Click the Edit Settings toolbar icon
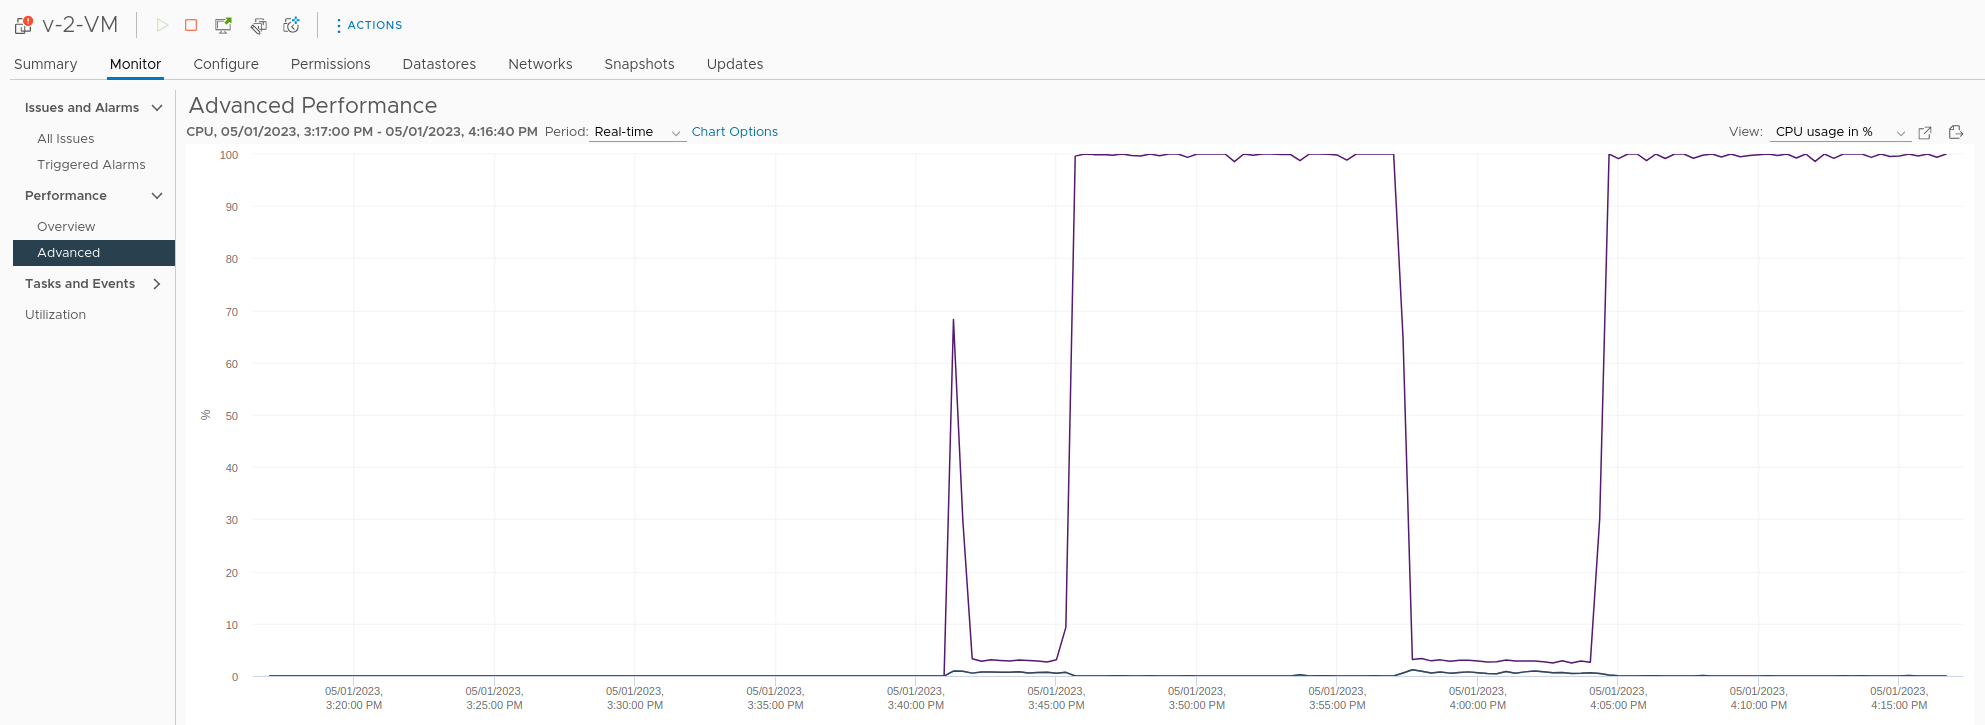This screenshot has height=725, width=1985. pyautogui.click(x=258, y=25)
